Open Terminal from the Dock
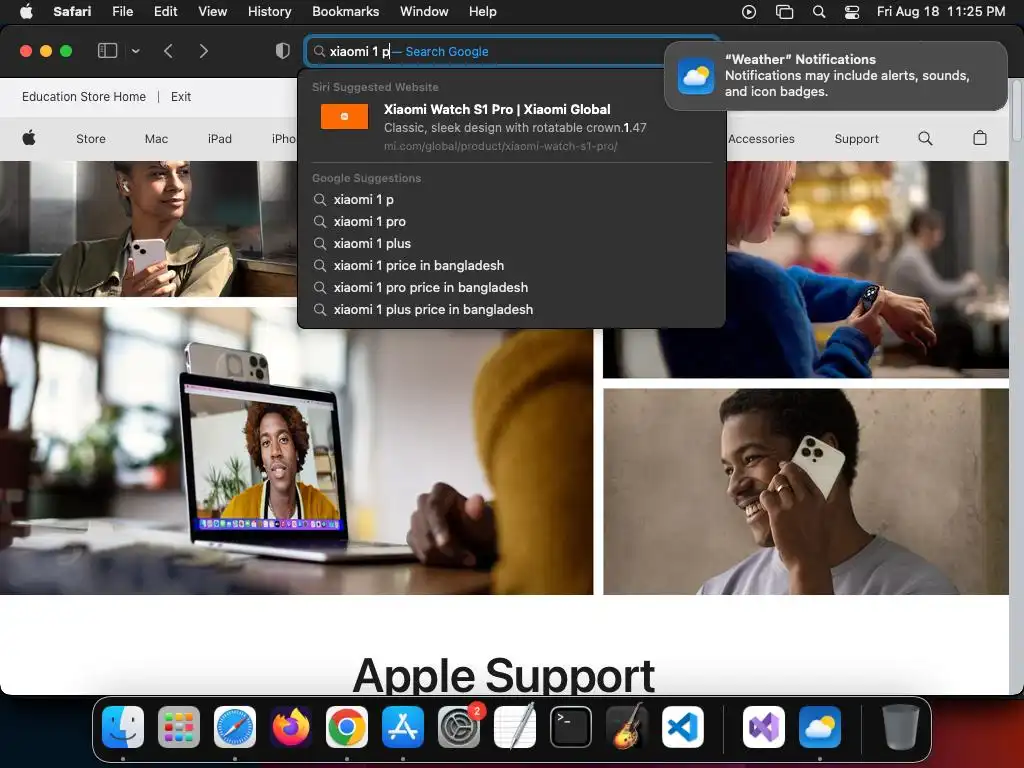The width and height of the screenshot is (1024, 768). pos(571,727)
